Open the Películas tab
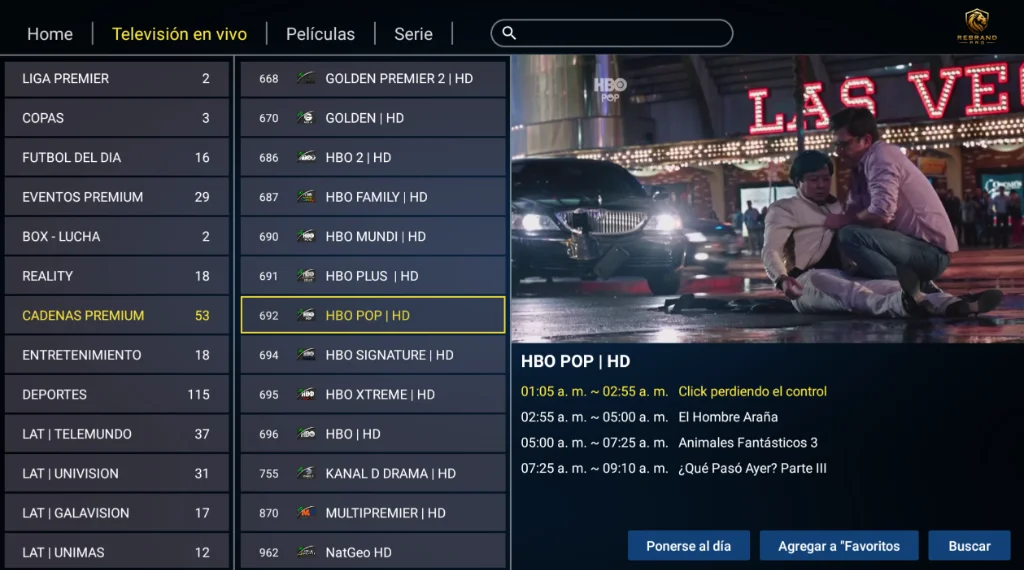Viewport: 1024px width, 570px height. pos(320,34)
